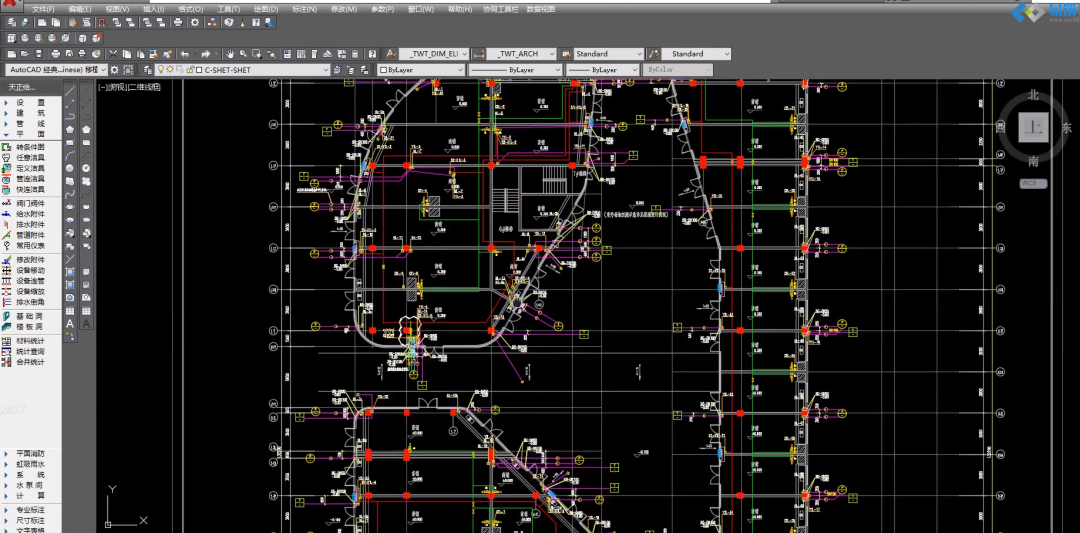1080x533 pixels.
Task: Click the Help question mark icon near dimension style
Action: (x=372, y=53)
